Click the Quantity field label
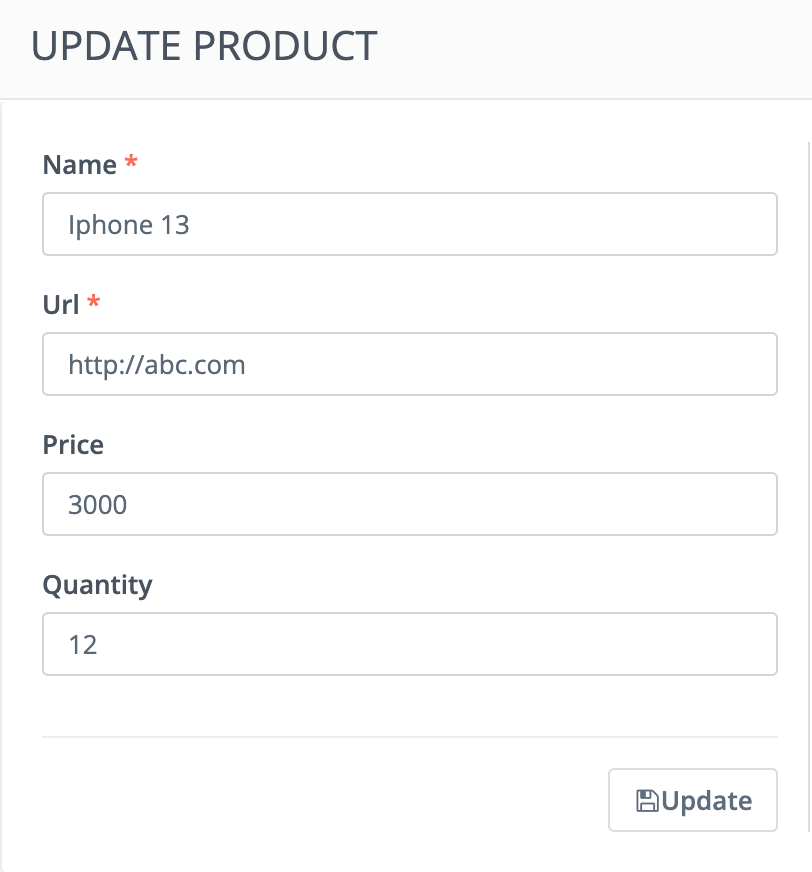Screen dimensions: 812x872 [x=97, y=584]
